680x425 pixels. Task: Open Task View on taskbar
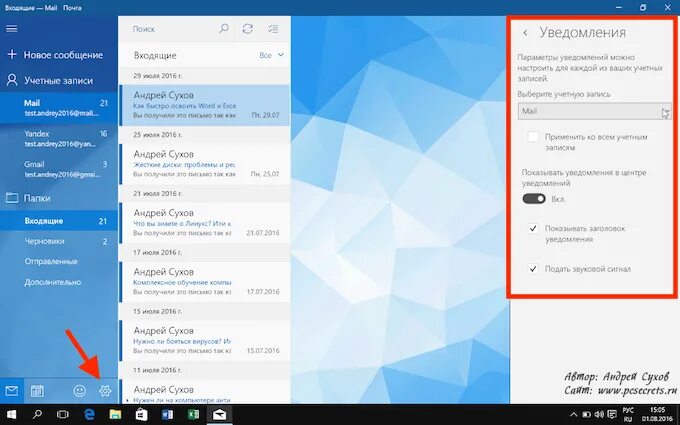click(63, 415)
